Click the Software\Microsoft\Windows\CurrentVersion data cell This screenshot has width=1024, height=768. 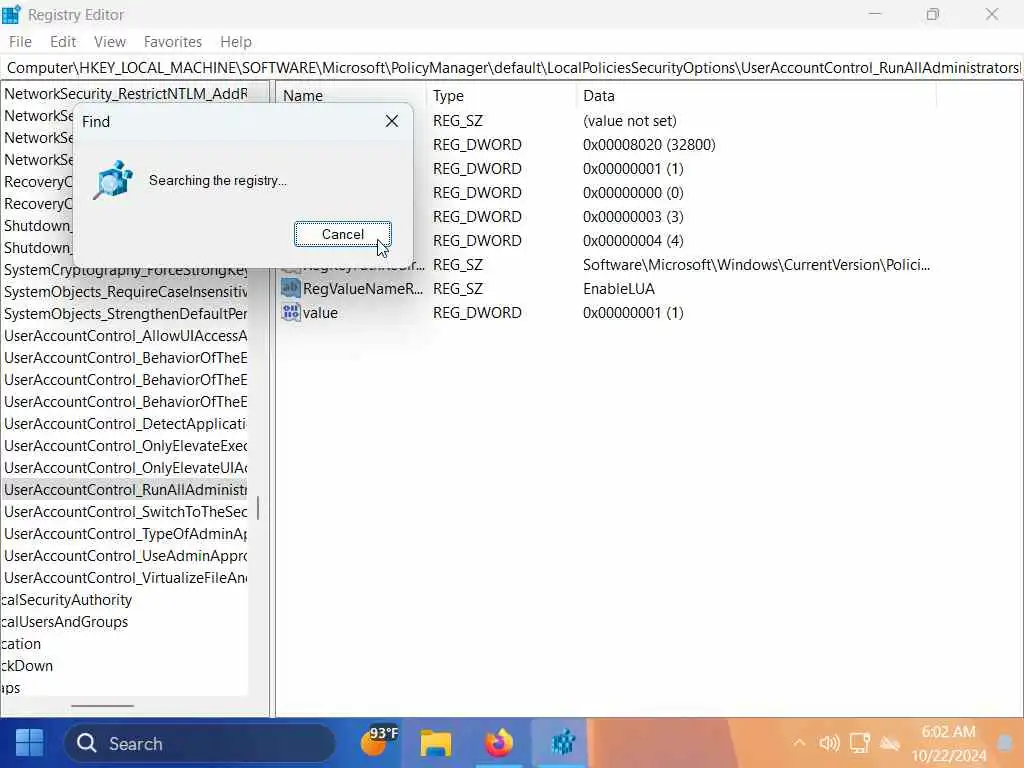(756, 265)
